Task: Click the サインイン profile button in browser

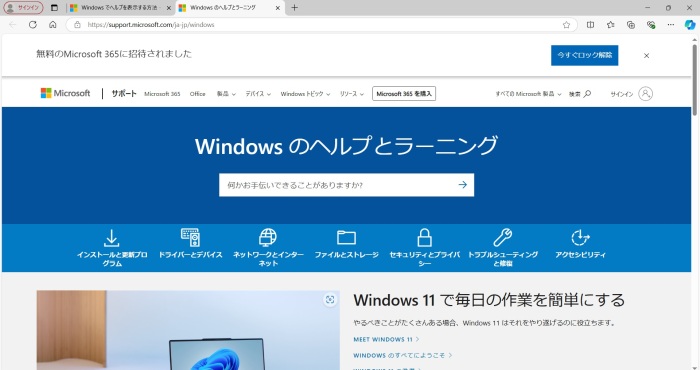Action: click(x=23, y=8)
